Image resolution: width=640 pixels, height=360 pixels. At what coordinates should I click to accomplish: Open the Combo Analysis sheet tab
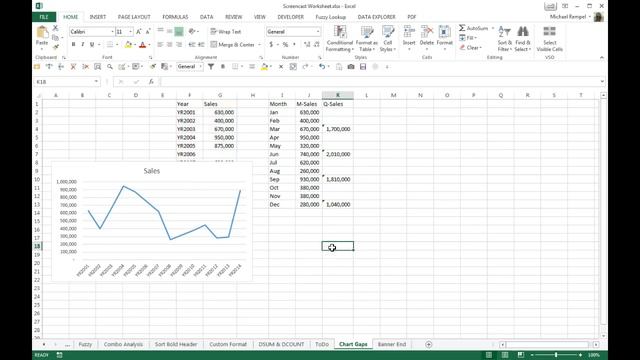pyautogui.click(x=123, y=344)
